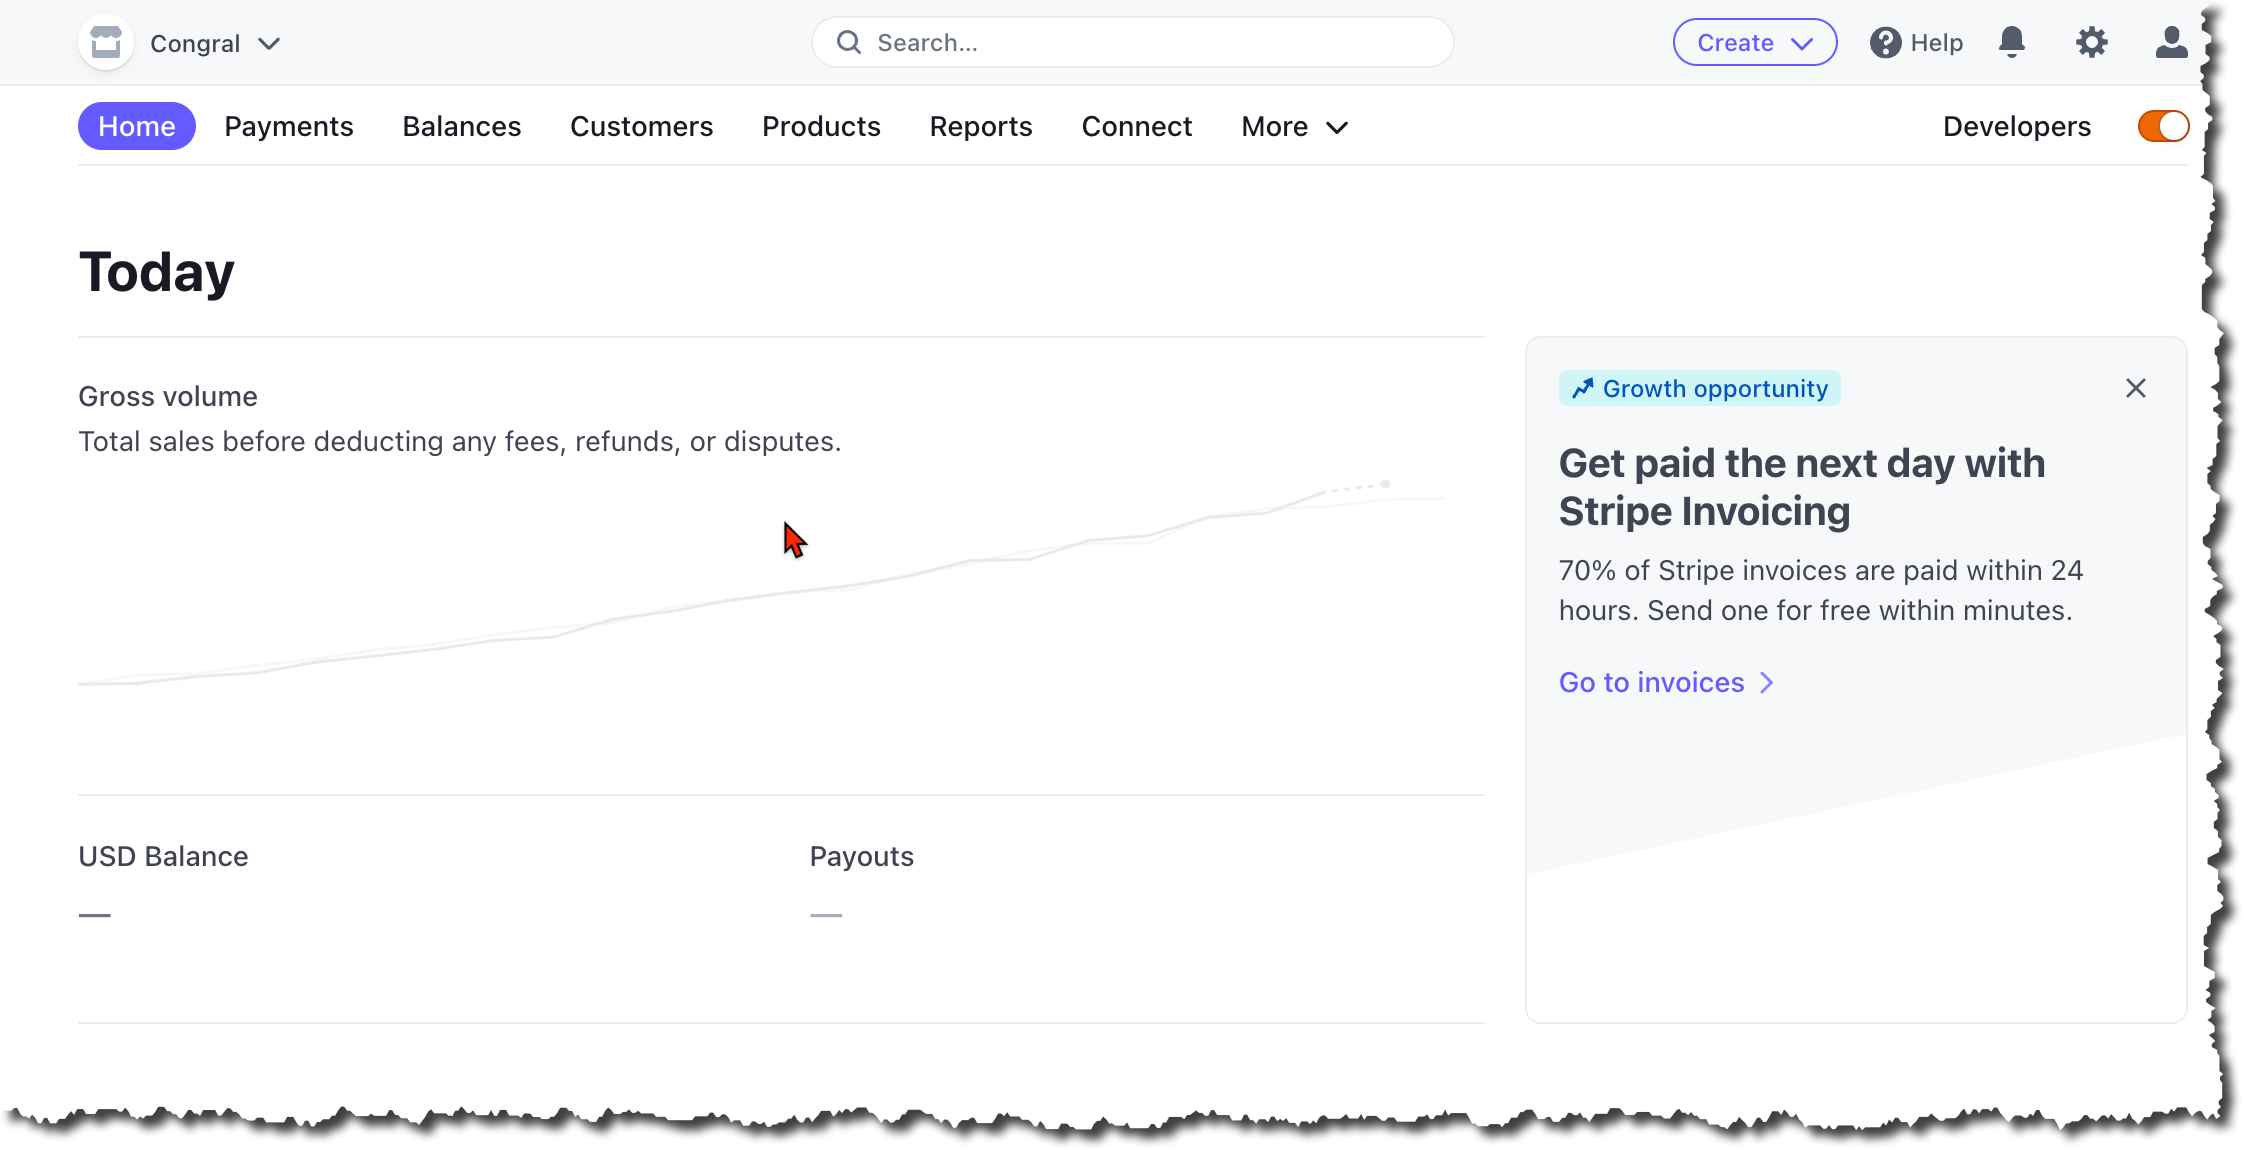Click the search magnifier icon
The image size is (2244, 1150).
pyautogui.click(x=849, y=42)
